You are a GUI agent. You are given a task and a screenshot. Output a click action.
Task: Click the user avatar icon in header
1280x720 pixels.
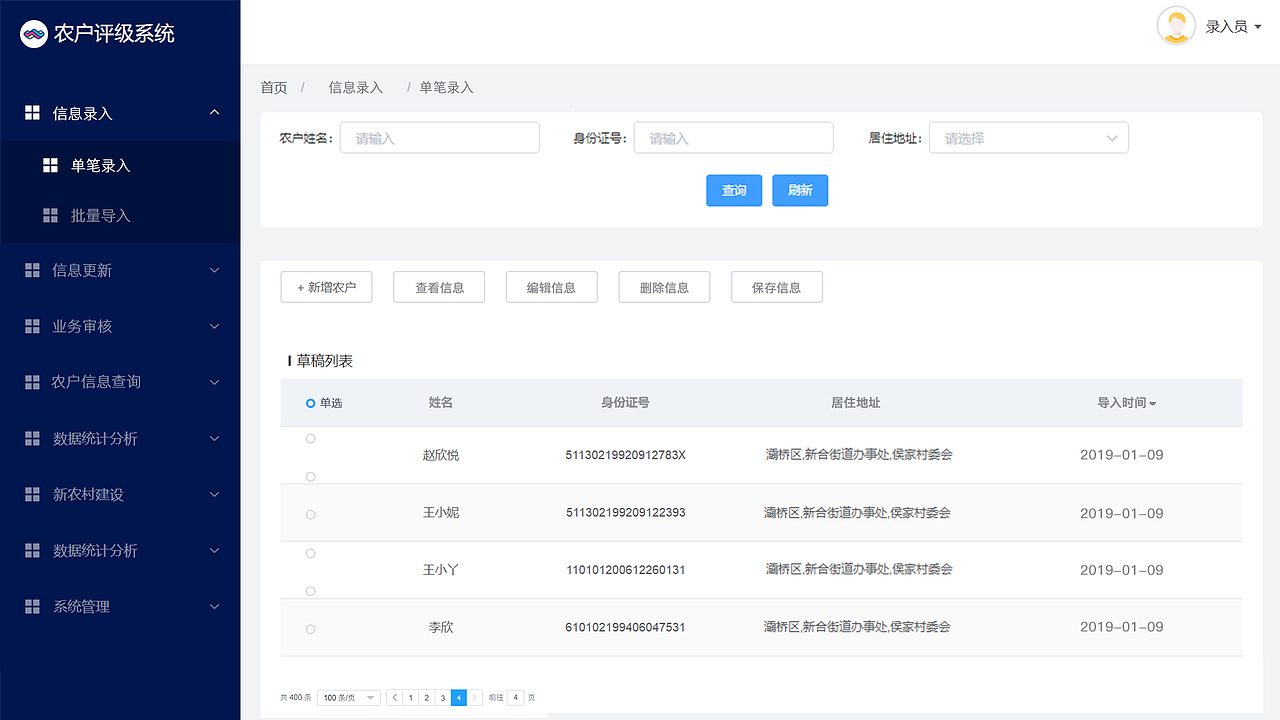point(1175,26)
